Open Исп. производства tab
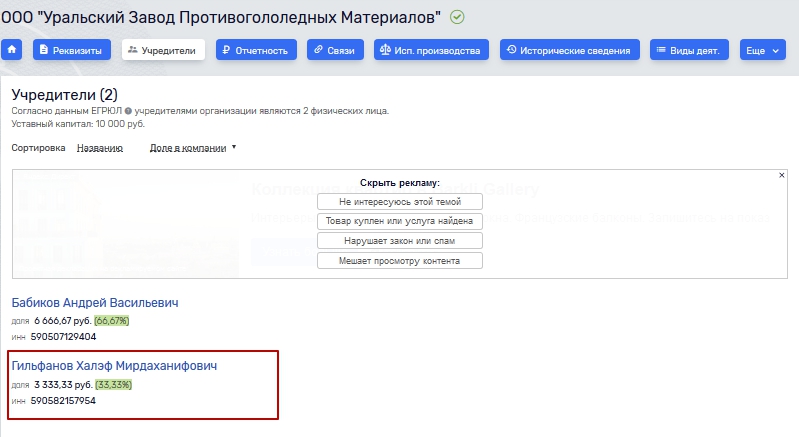This screenshot has width=799, height=437. click(x=431, y=50)
